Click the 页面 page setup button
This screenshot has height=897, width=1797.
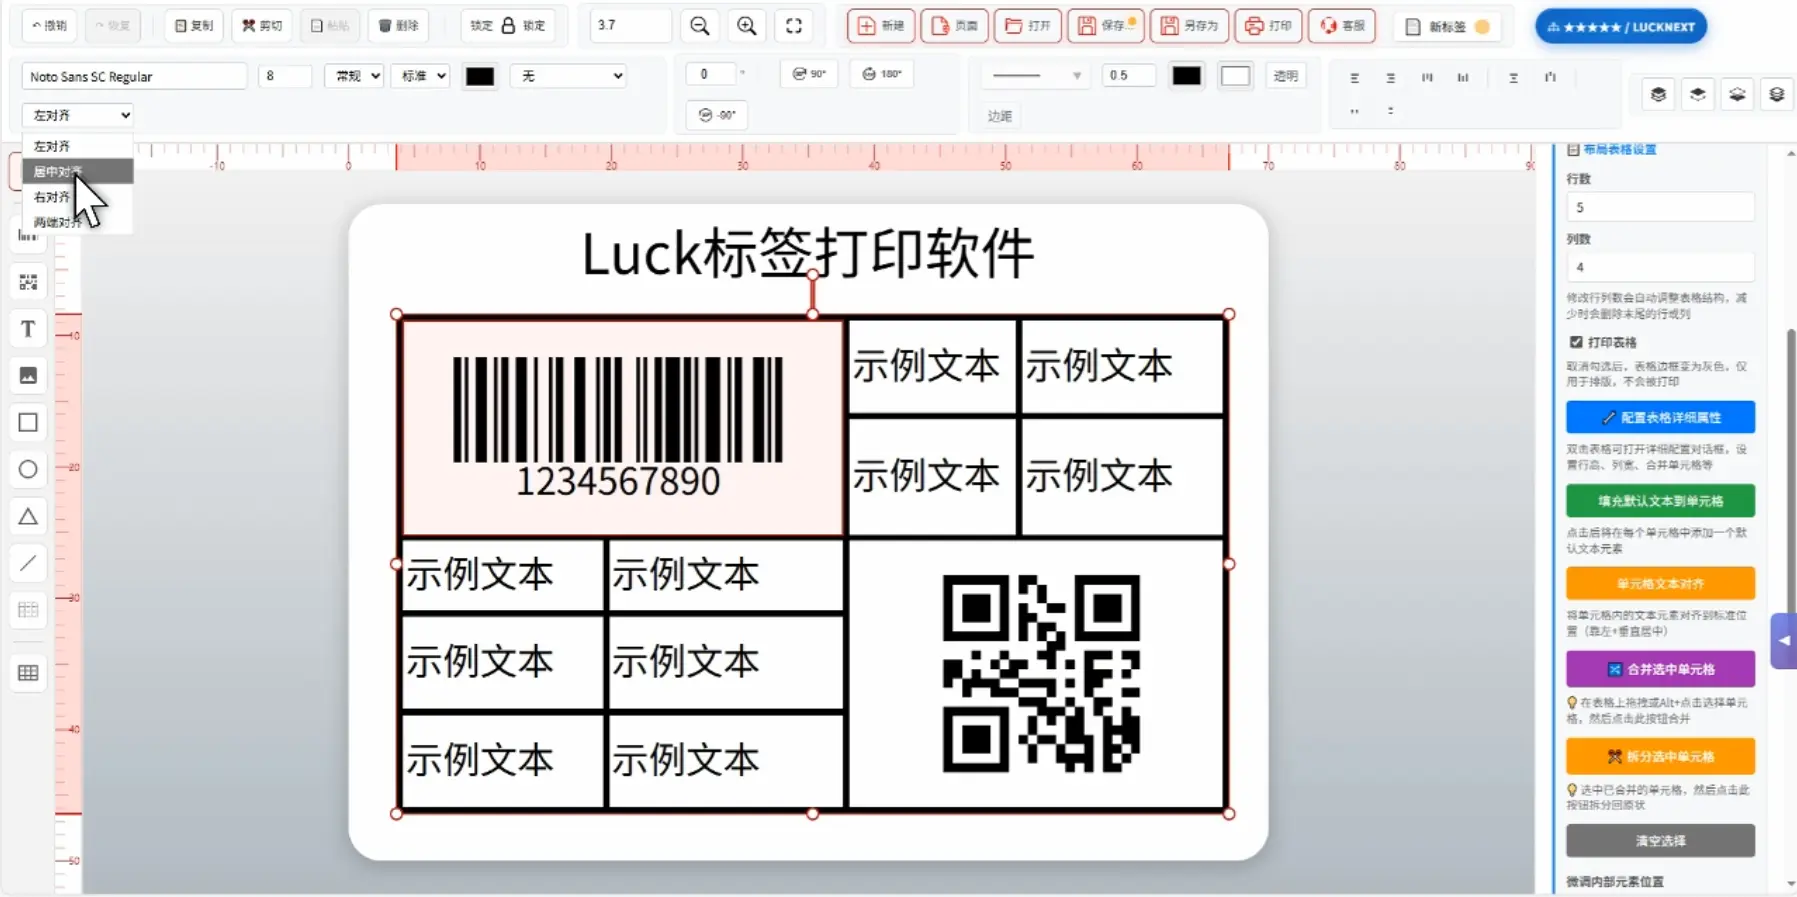[x=955, y=26]
